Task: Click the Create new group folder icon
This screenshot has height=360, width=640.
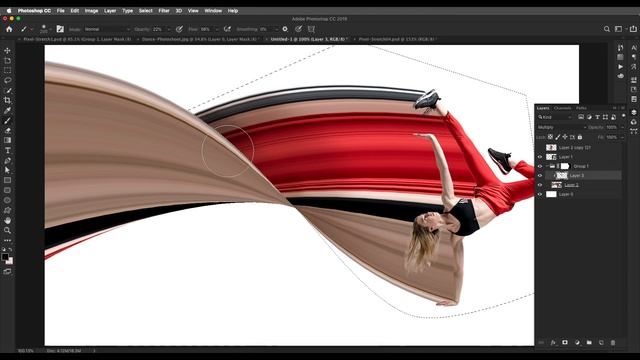Action: point(589,342)
